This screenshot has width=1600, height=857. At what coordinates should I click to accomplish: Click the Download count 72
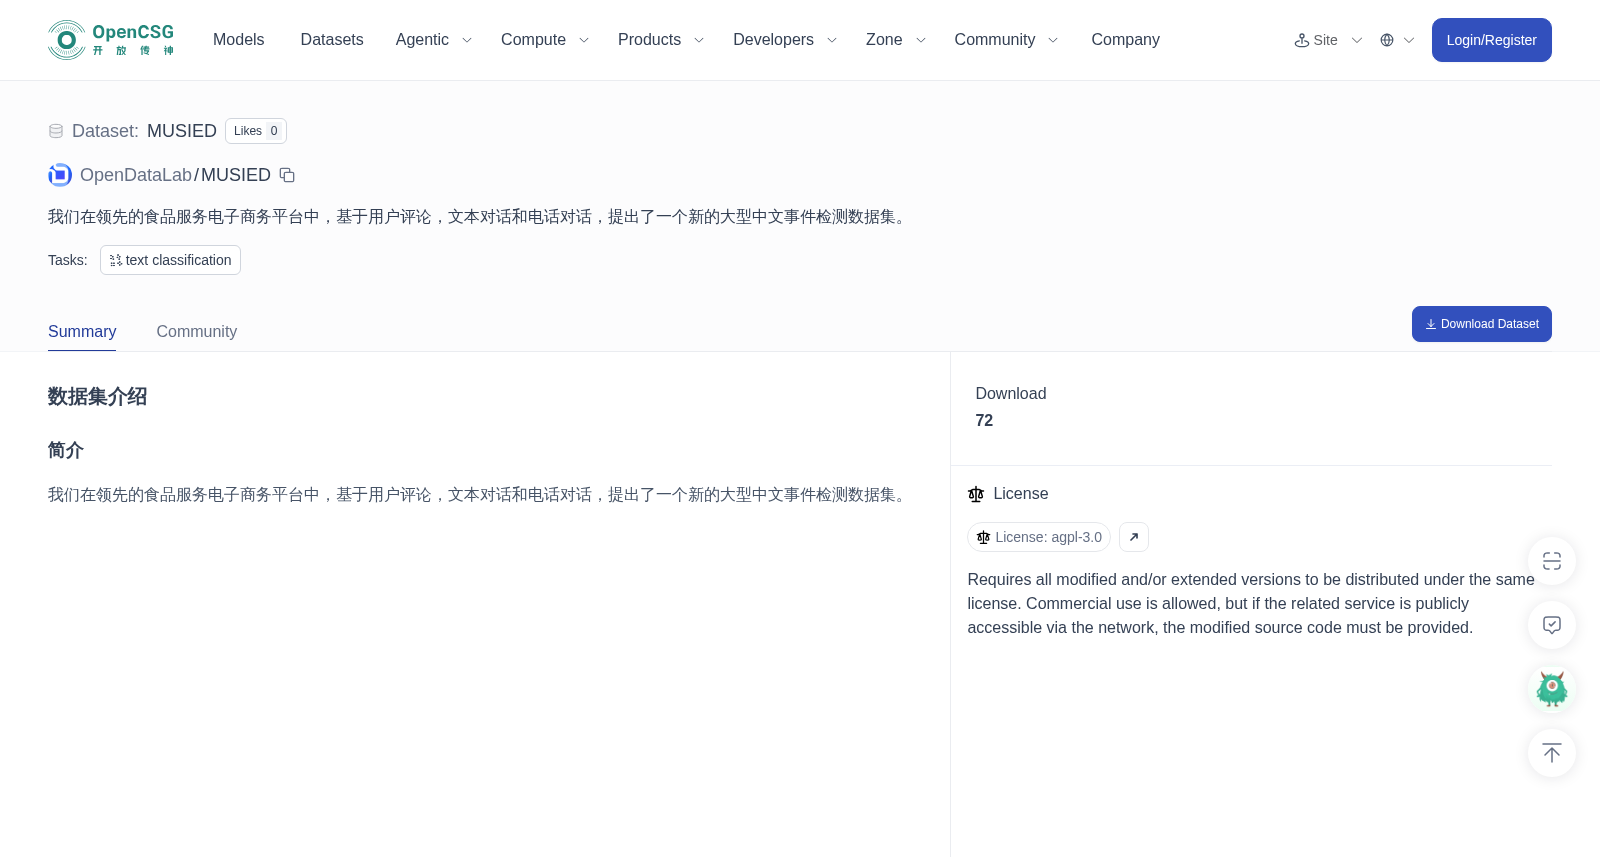984,421
